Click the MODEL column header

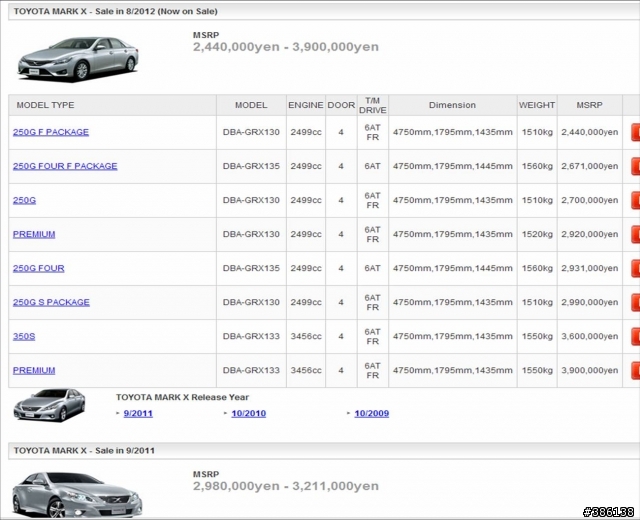(x=251, y=105)
